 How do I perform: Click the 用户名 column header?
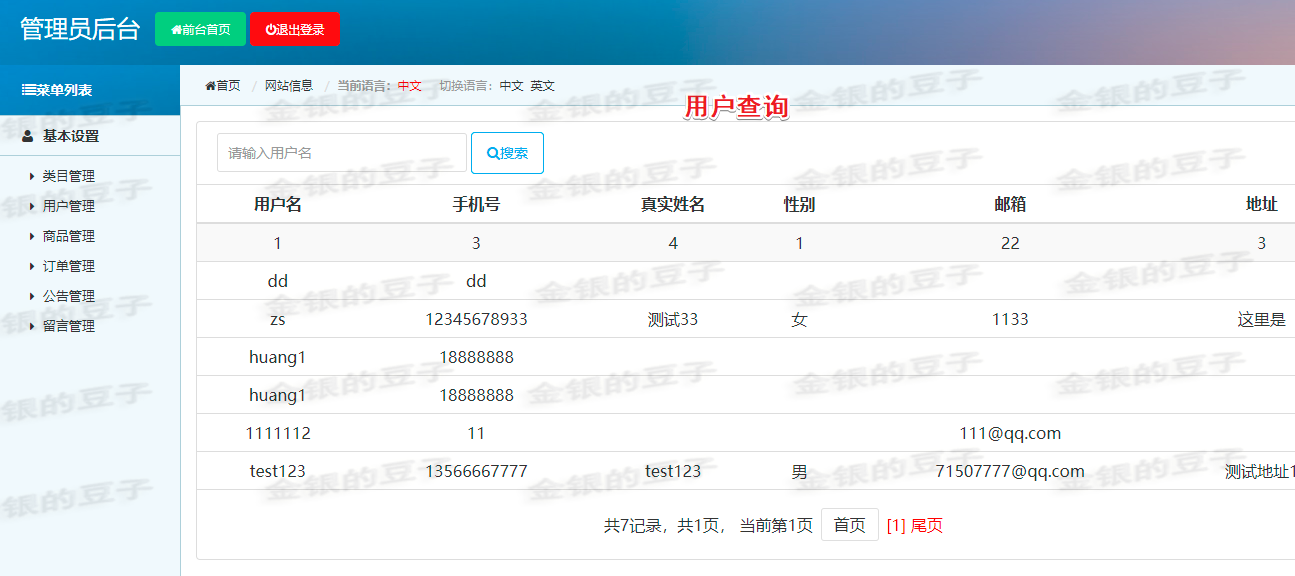278,205
